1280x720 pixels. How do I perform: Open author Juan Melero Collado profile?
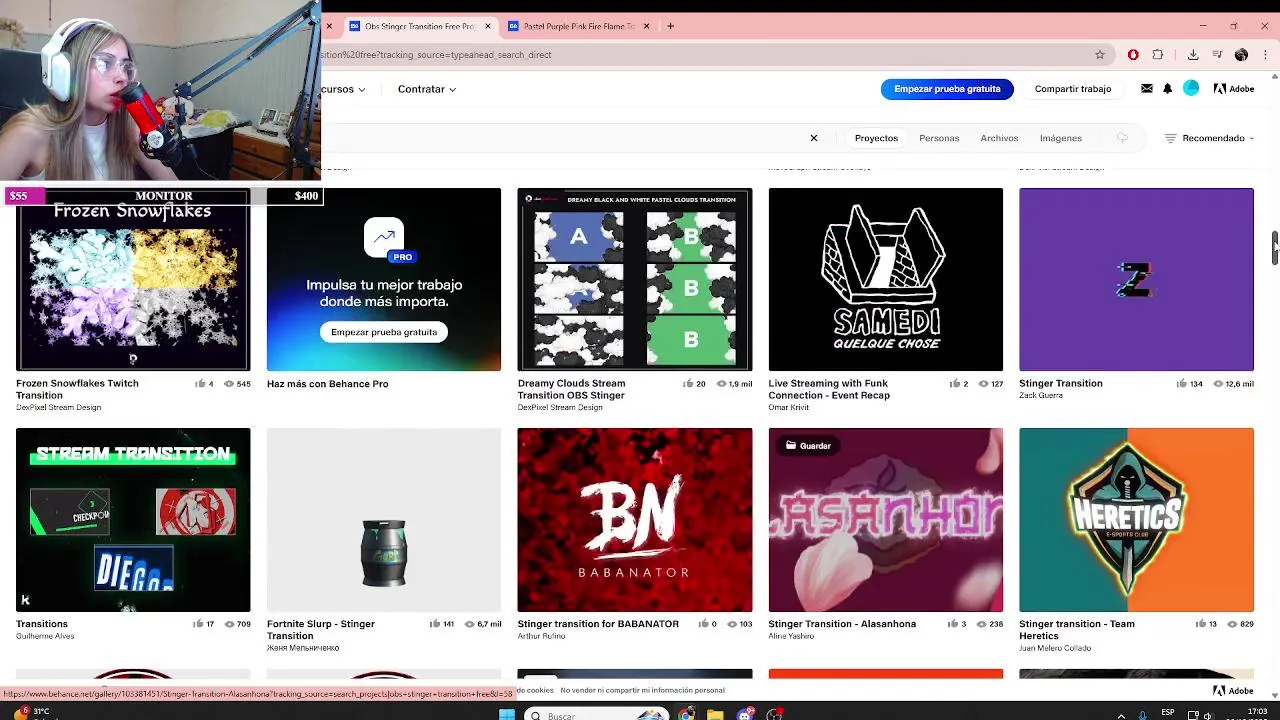[x=1055, y=648]
